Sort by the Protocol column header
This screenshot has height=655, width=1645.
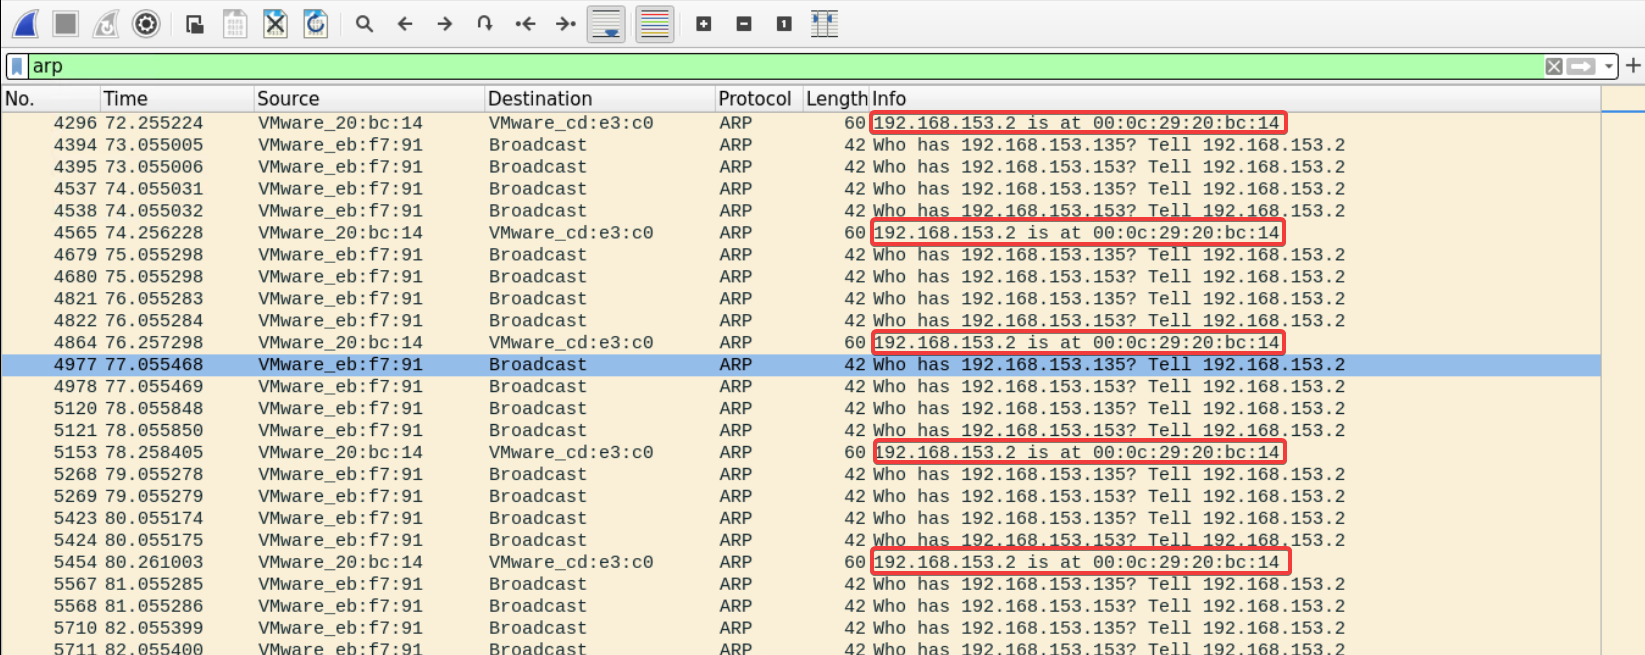754,98
